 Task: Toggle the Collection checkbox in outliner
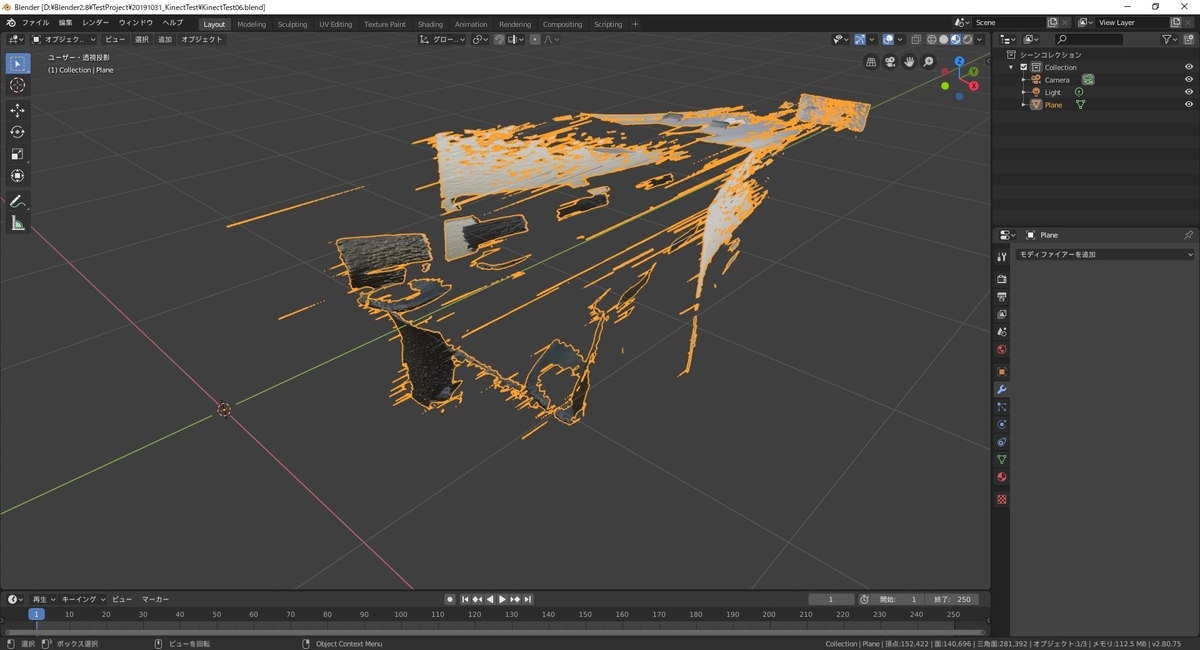1024,67
